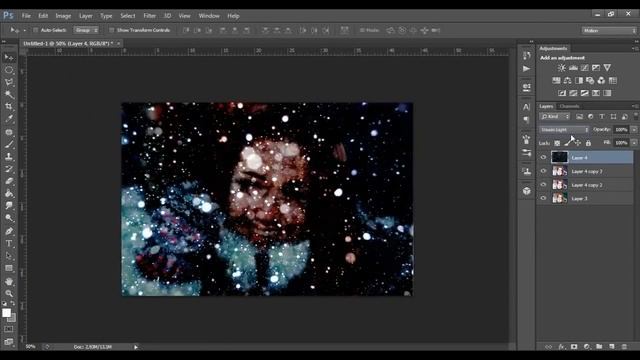The width and height of the screenshot is (640, 360).
Task: Select the History Brush tool
Action: coord(9,169)
